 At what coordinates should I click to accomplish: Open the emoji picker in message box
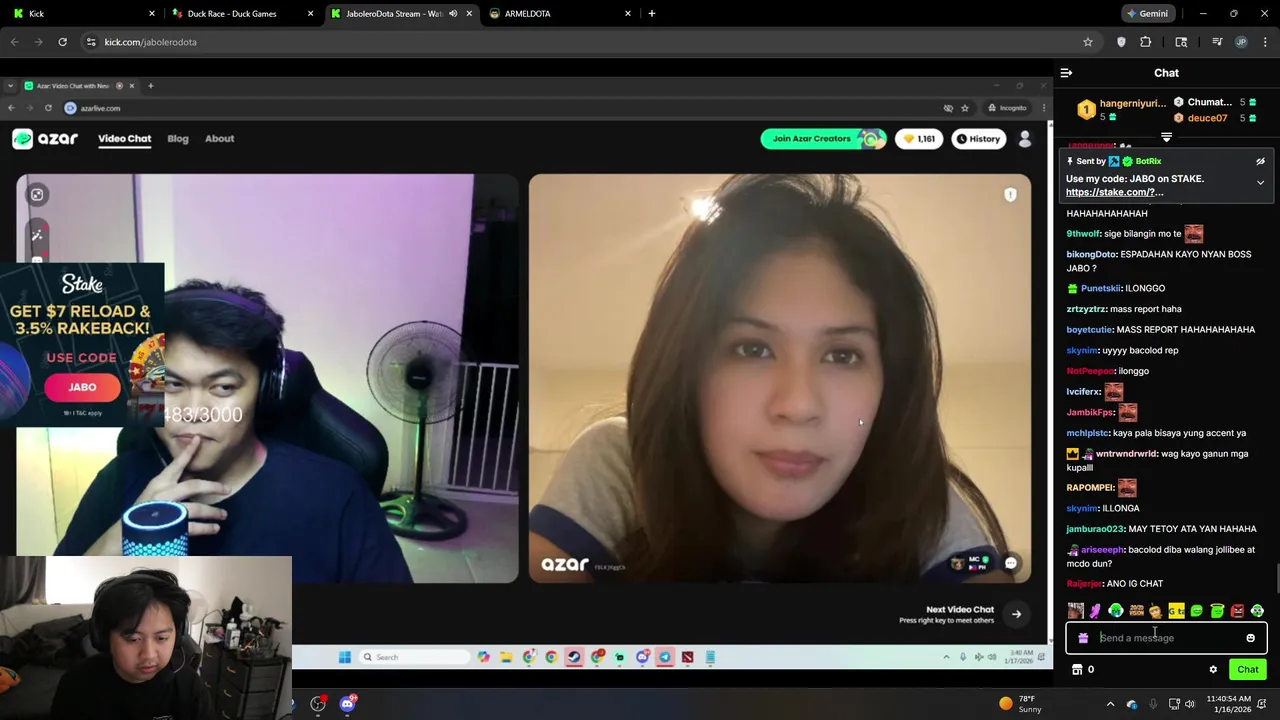pos(1250,638)
